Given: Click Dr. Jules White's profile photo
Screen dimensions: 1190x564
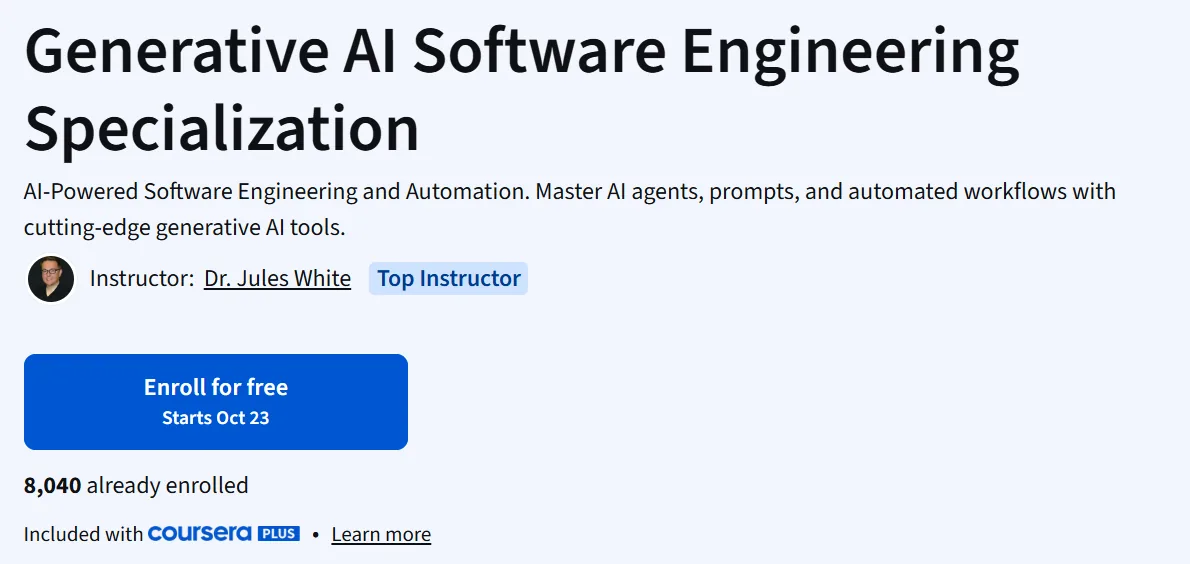Looking at the screenshot, I should click(x=51, y=279).
